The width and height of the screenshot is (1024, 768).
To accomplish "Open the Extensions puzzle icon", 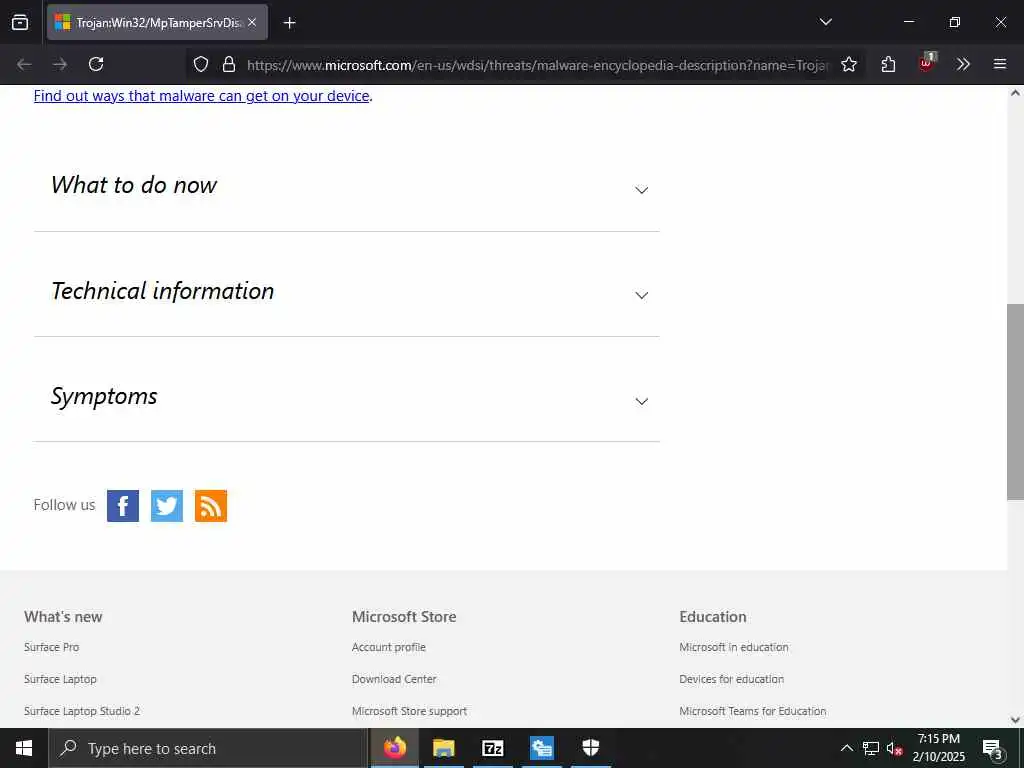I will (888, 64).
